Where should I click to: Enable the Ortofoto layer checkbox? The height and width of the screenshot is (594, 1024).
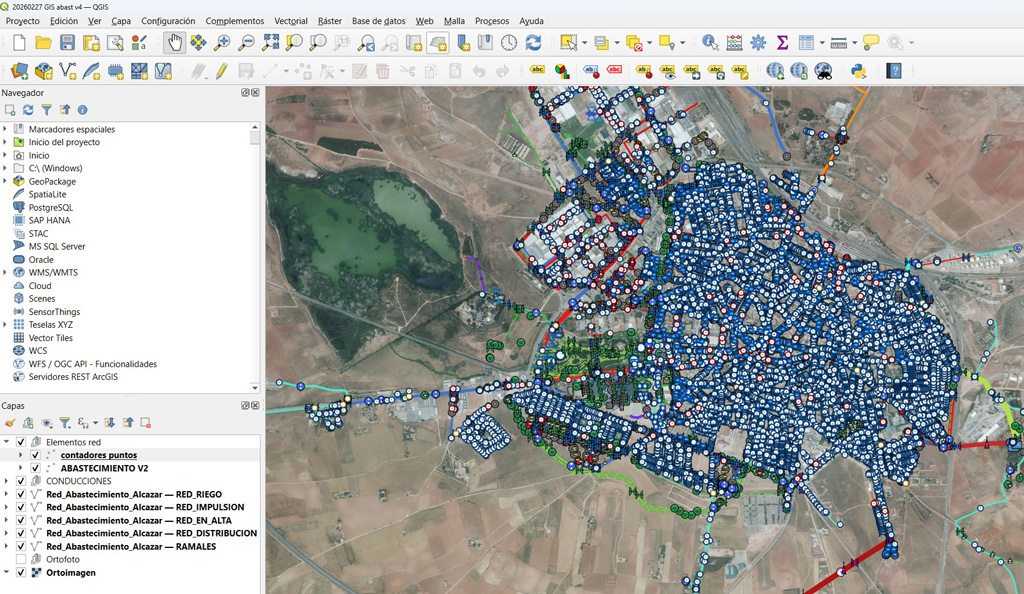tap(21, 560)
